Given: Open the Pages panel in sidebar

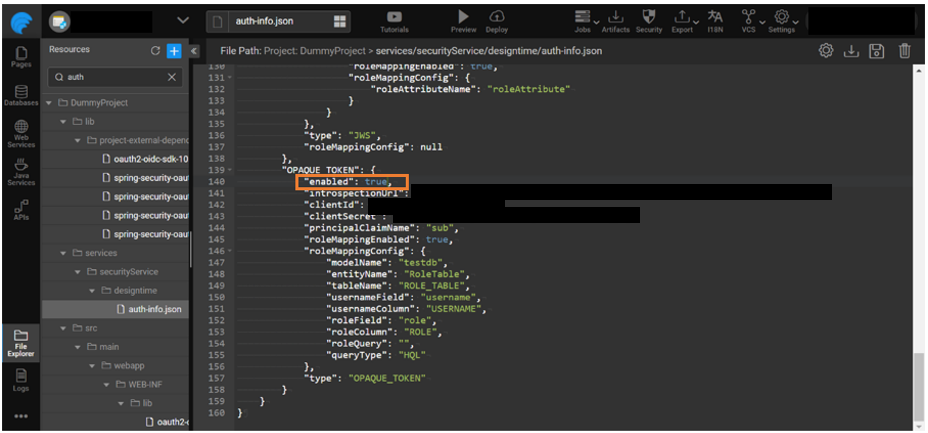Looking at the screenshot, I should [x=21, y=57].
